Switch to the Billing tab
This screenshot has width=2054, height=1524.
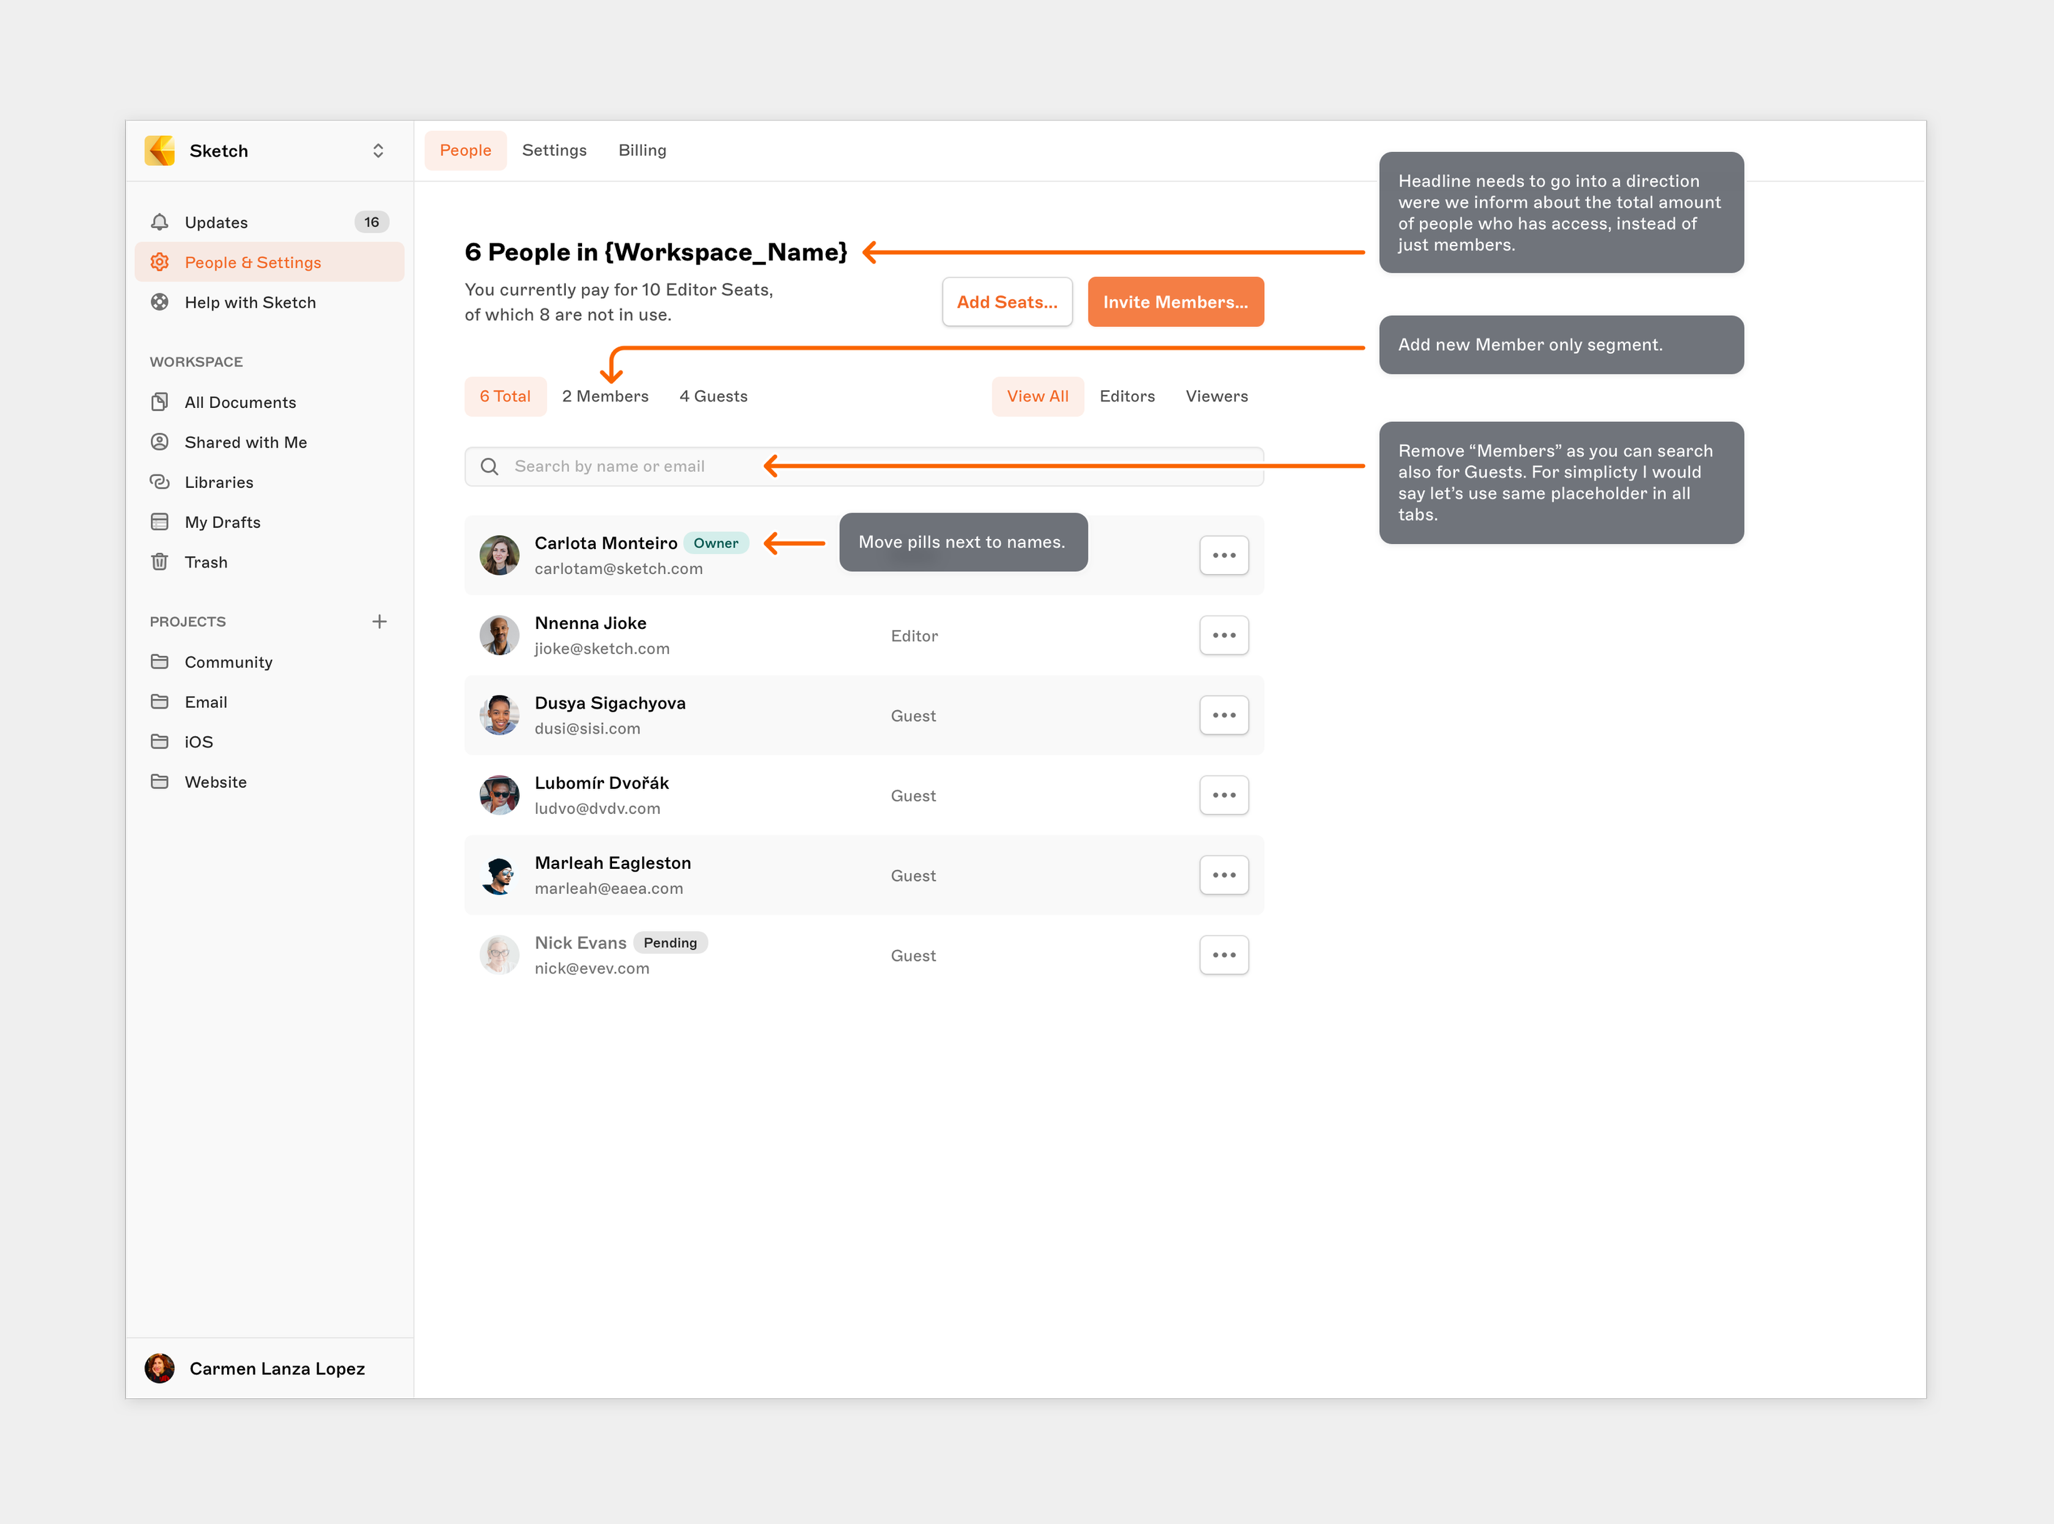point(642,150)
